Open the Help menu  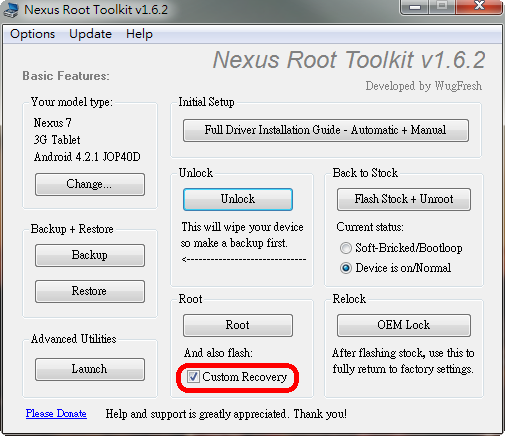coord(139,34)
